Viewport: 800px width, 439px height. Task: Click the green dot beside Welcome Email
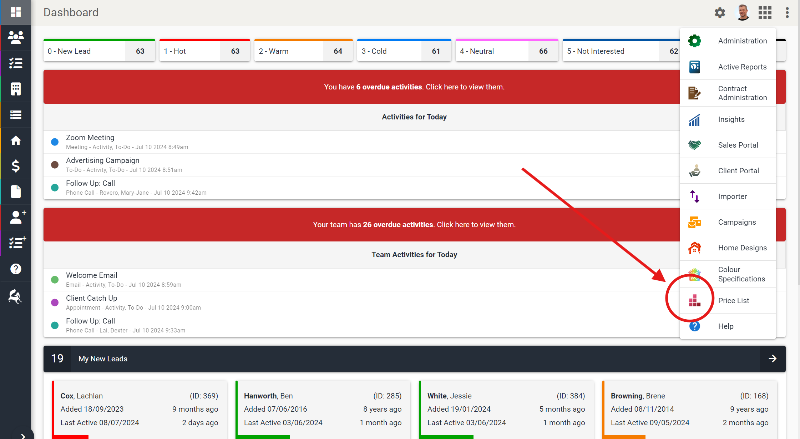point(55,280)
